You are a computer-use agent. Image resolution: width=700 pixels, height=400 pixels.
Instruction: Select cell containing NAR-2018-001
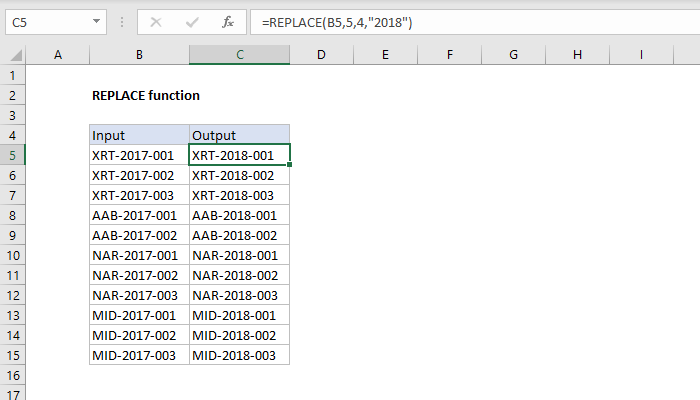coord(239,255)
